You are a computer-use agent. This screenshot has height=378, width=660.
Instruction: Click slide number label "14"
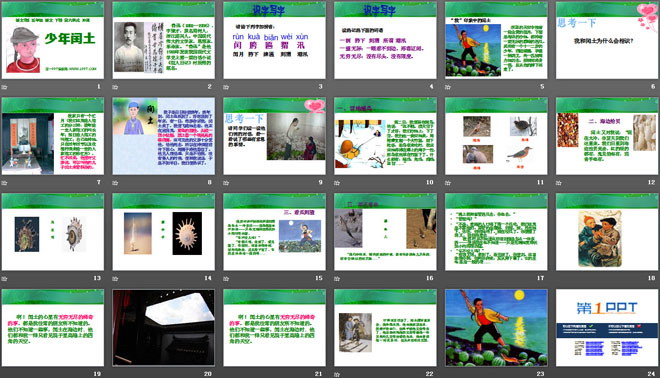[x=208, y=278]
